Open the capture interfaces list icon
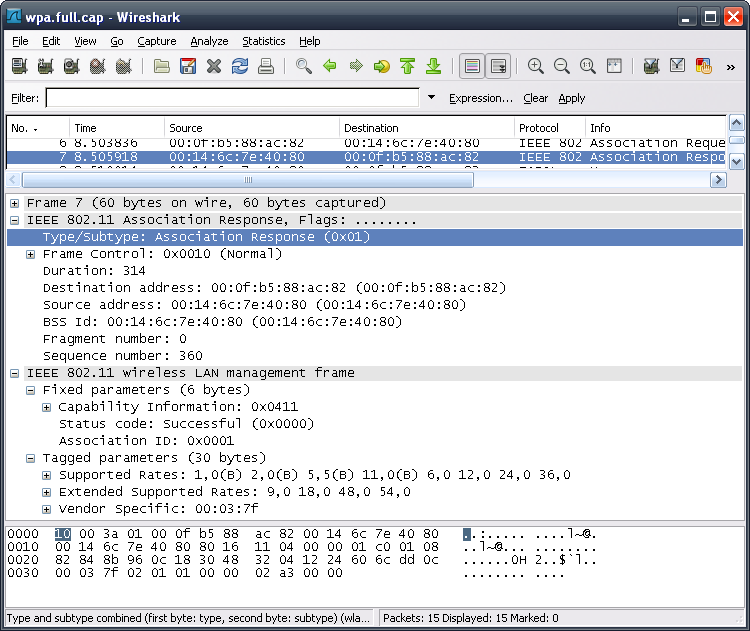750x631 pixels. [x=20, y=66]
